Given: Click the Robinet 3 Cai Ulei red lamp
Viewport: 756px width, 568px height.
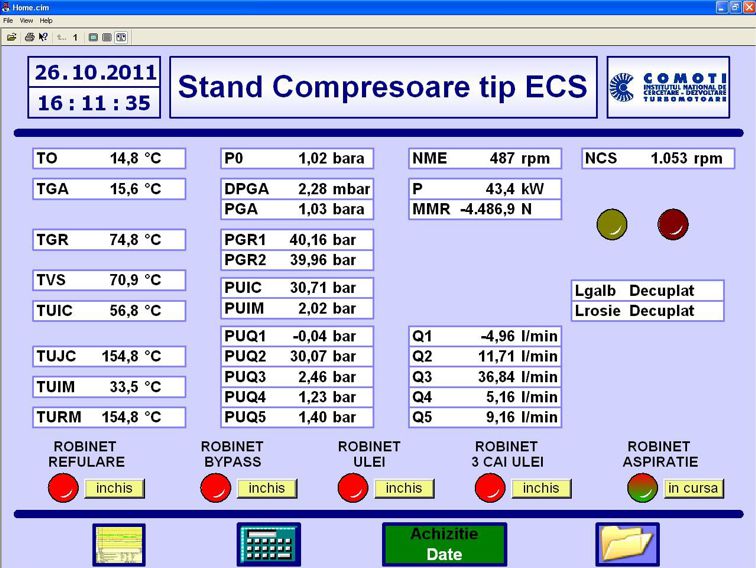Looking at the screenshot, I should pyautogui.click(x=490, y=488).
